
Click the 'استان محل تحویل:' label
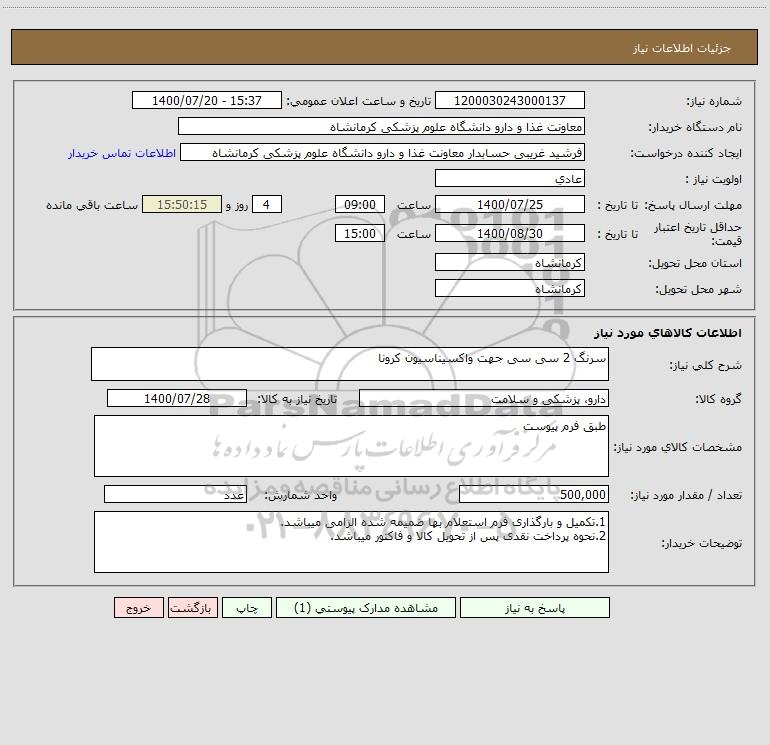695,263
